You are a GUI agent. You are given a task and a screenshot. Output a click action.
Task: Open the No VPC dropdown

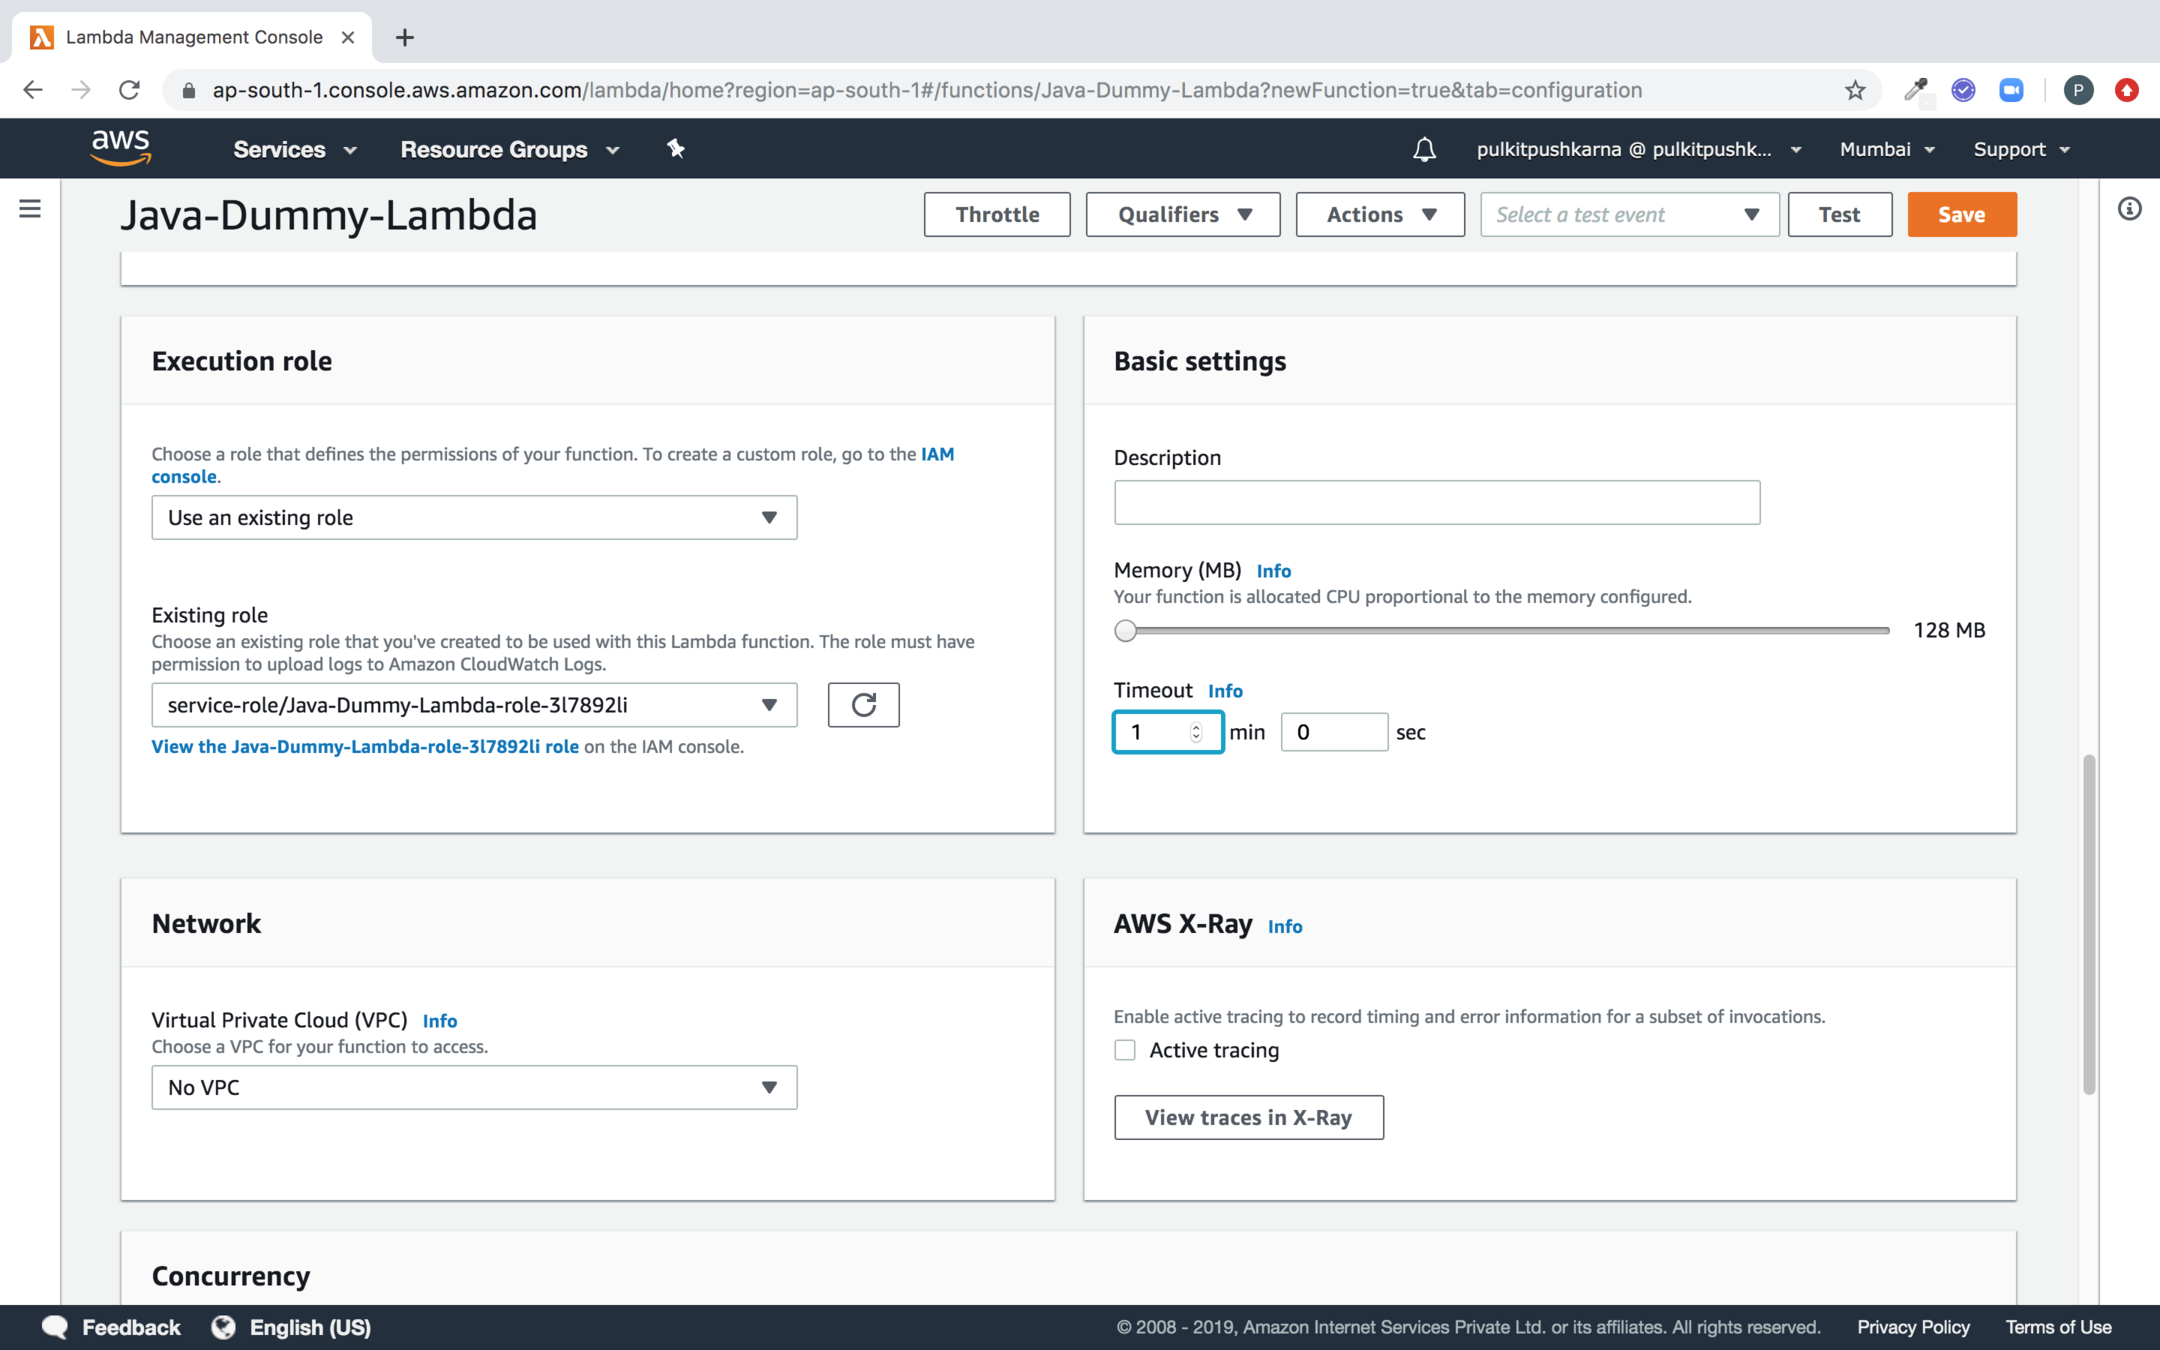tap(474, 1087)
